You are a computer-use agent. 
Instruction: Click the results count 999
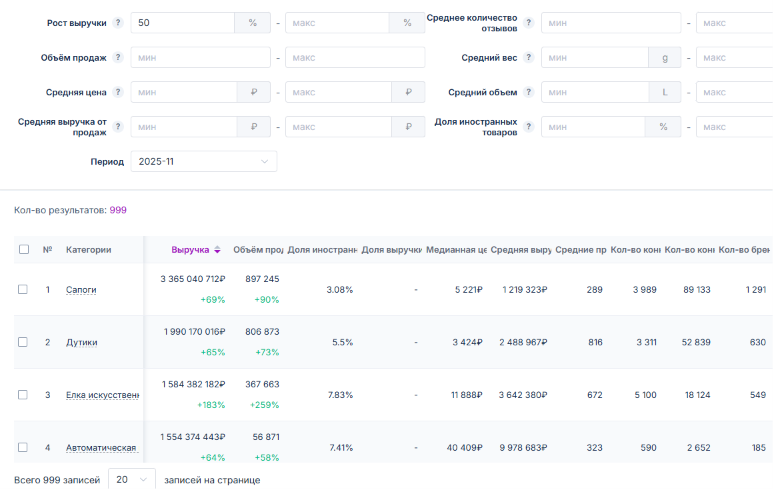(x=118, y=210)
